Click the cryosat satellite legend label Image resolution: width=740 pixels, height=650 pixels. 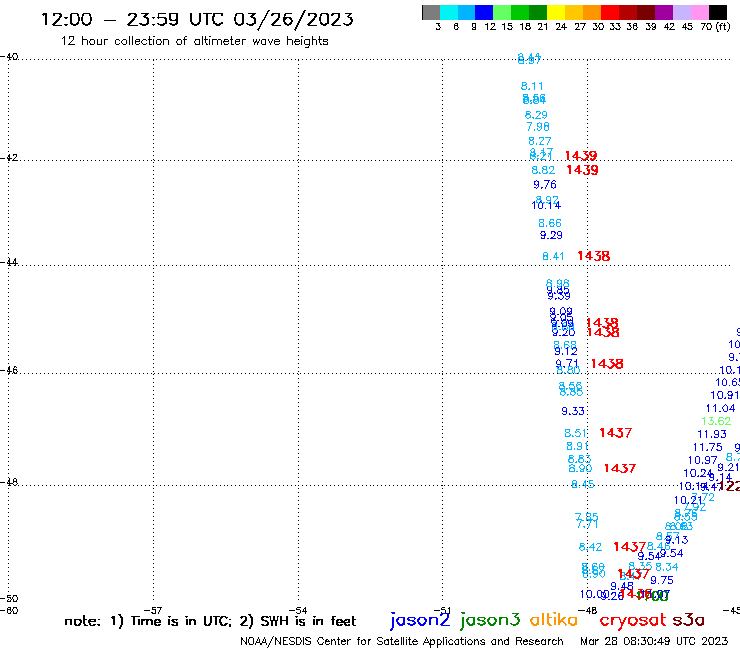point(633,621)
